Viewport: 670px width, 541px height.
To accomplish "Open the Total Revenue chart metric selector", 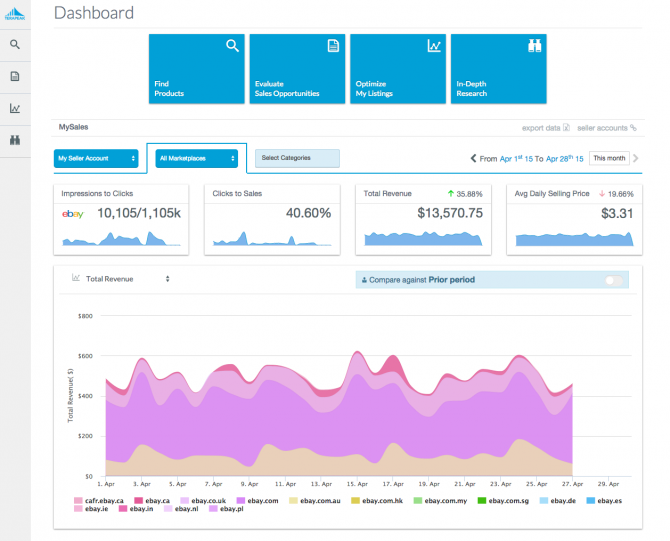I will pyautogui.click(x=127, y=279).
